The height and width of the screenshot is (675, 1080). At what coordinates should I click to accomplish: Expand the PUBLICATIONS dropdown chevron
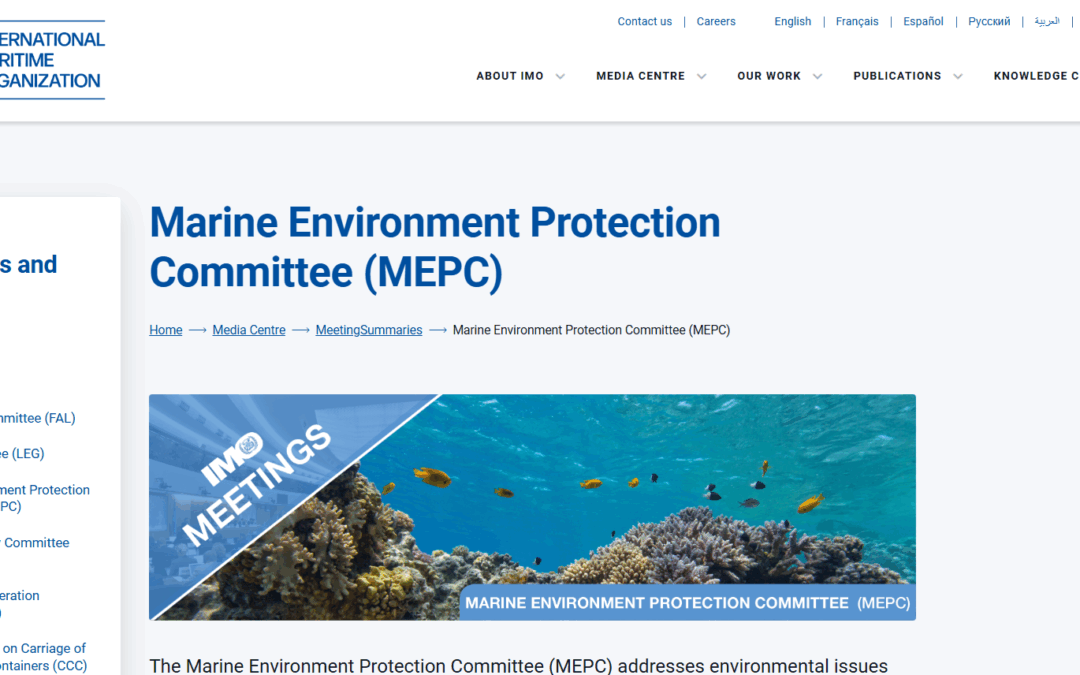click(958, 75)
